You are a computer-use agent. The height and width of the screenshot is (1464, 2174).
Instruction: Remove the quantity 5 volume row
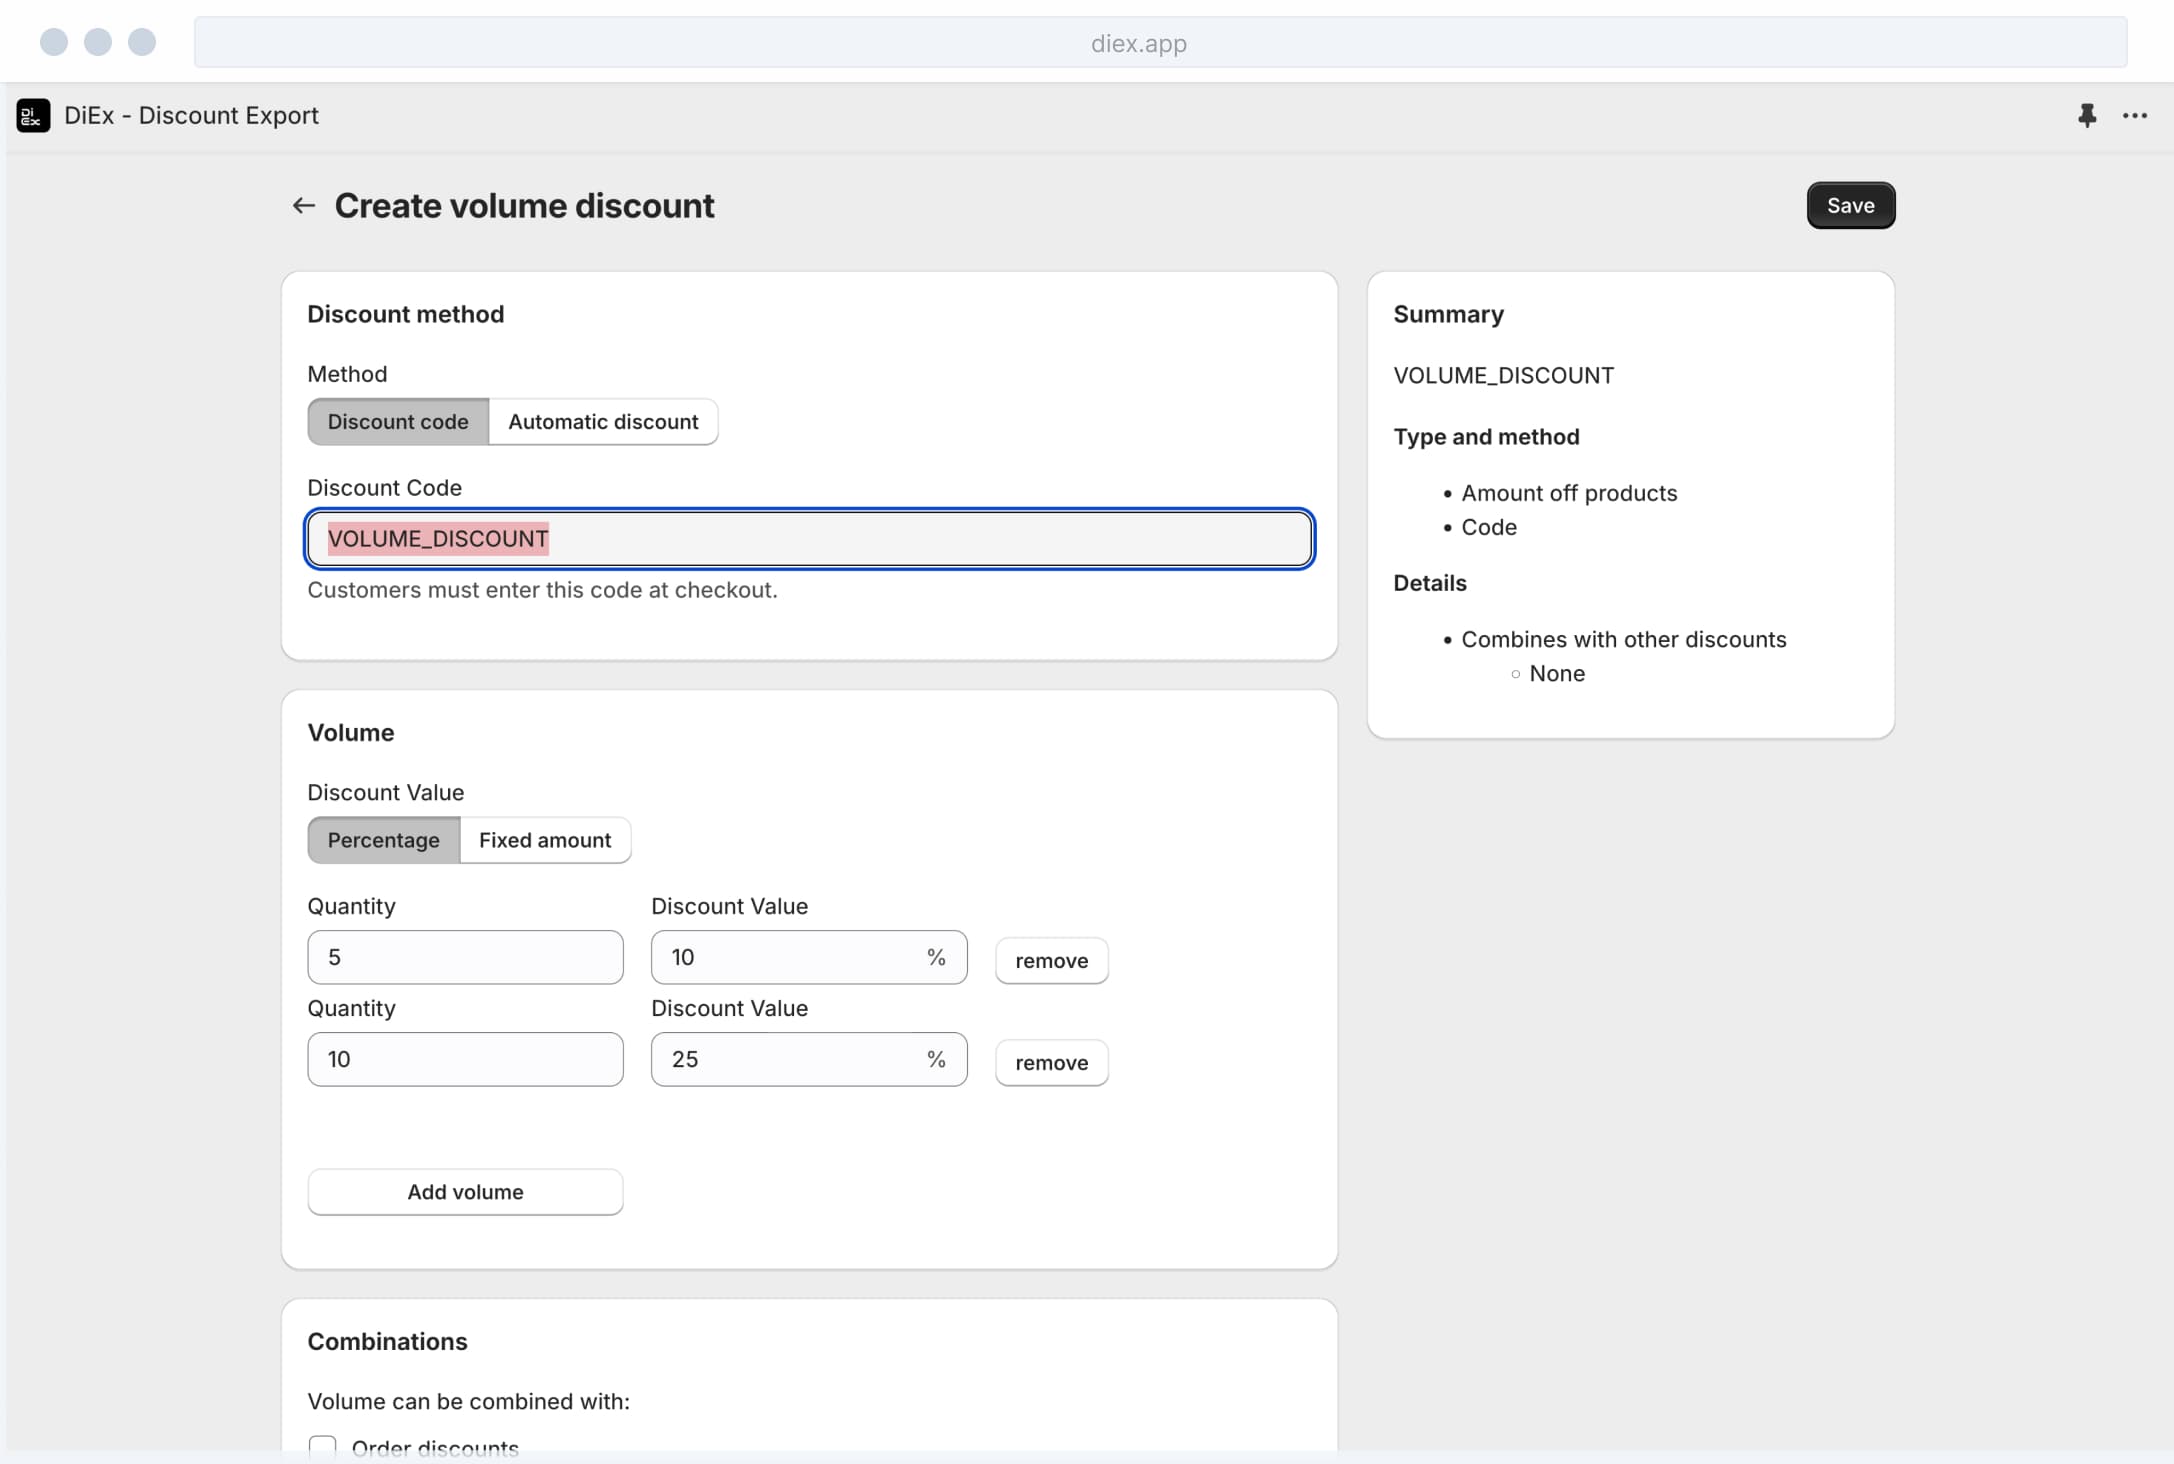(x=1051, y=961)
